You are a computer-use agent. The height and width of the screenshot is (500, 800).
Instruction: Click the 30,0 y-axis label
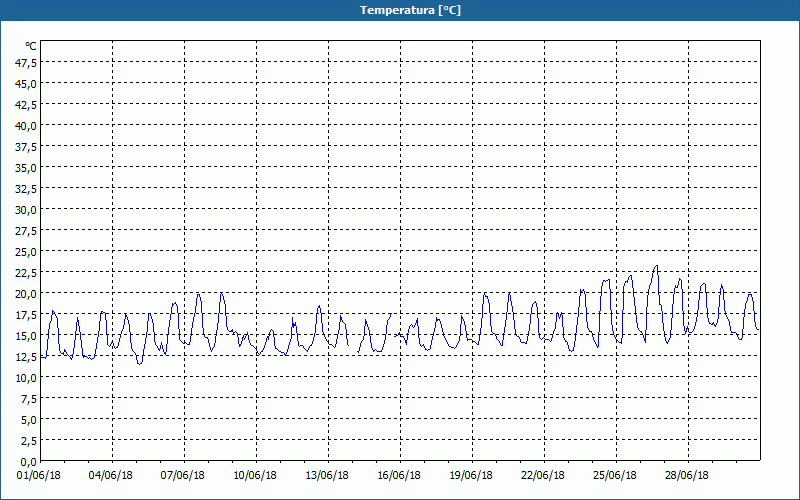26,210
